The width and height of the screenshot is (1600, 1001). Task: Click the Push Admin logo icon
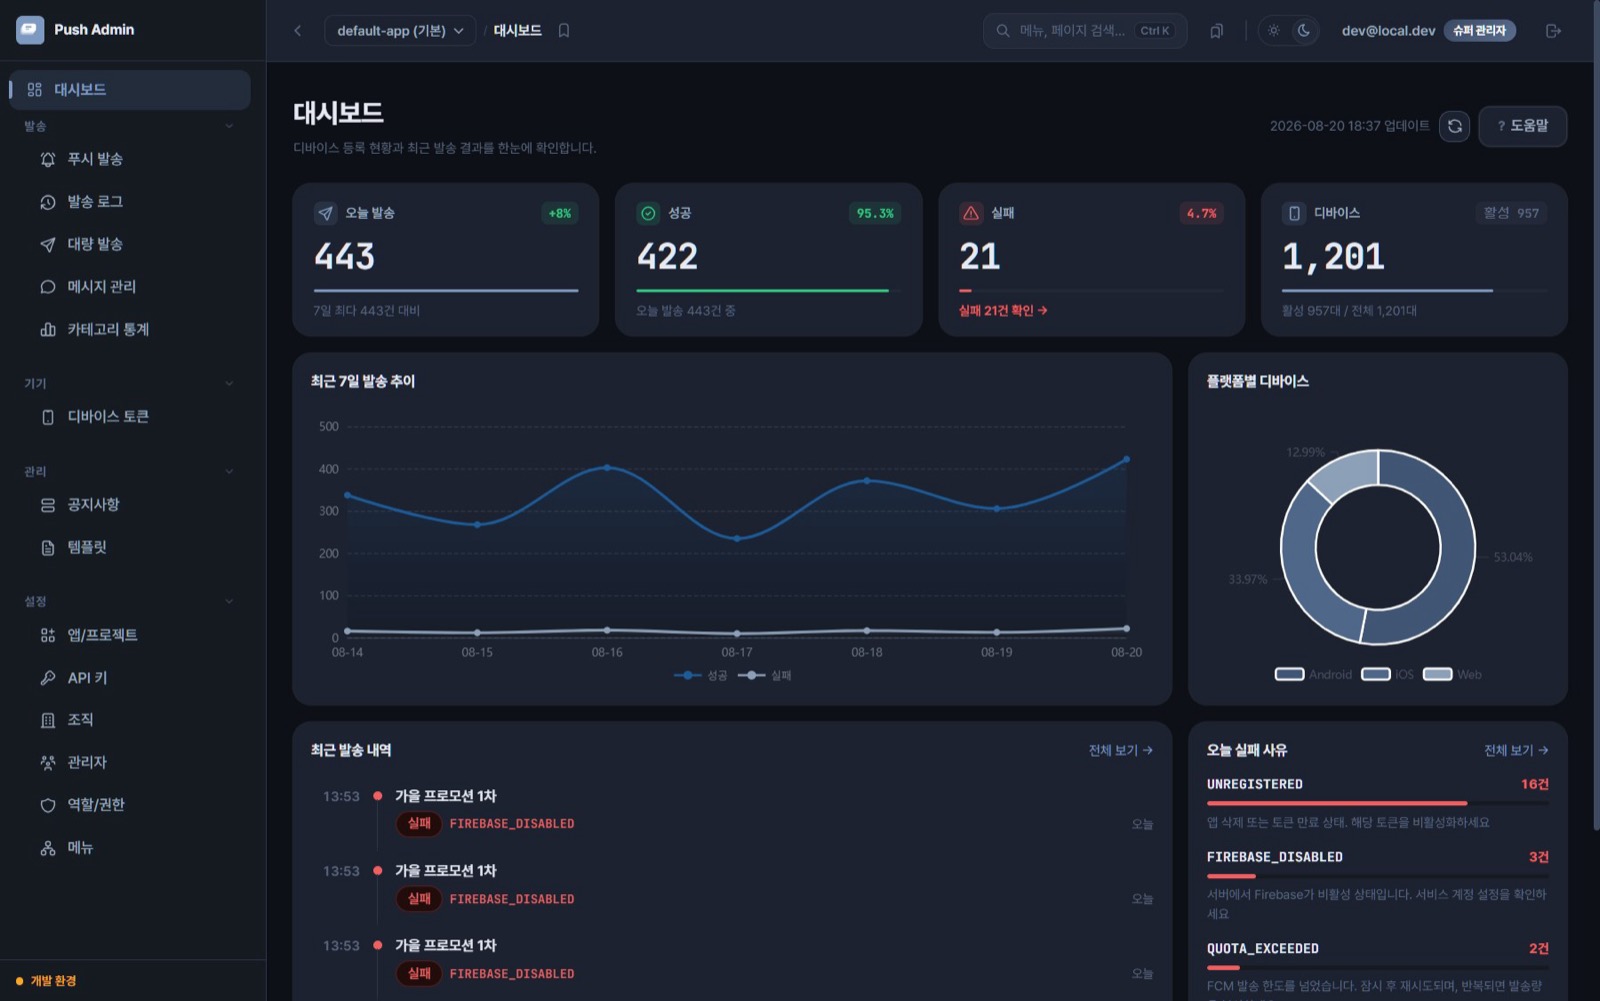tap(30, 30)
